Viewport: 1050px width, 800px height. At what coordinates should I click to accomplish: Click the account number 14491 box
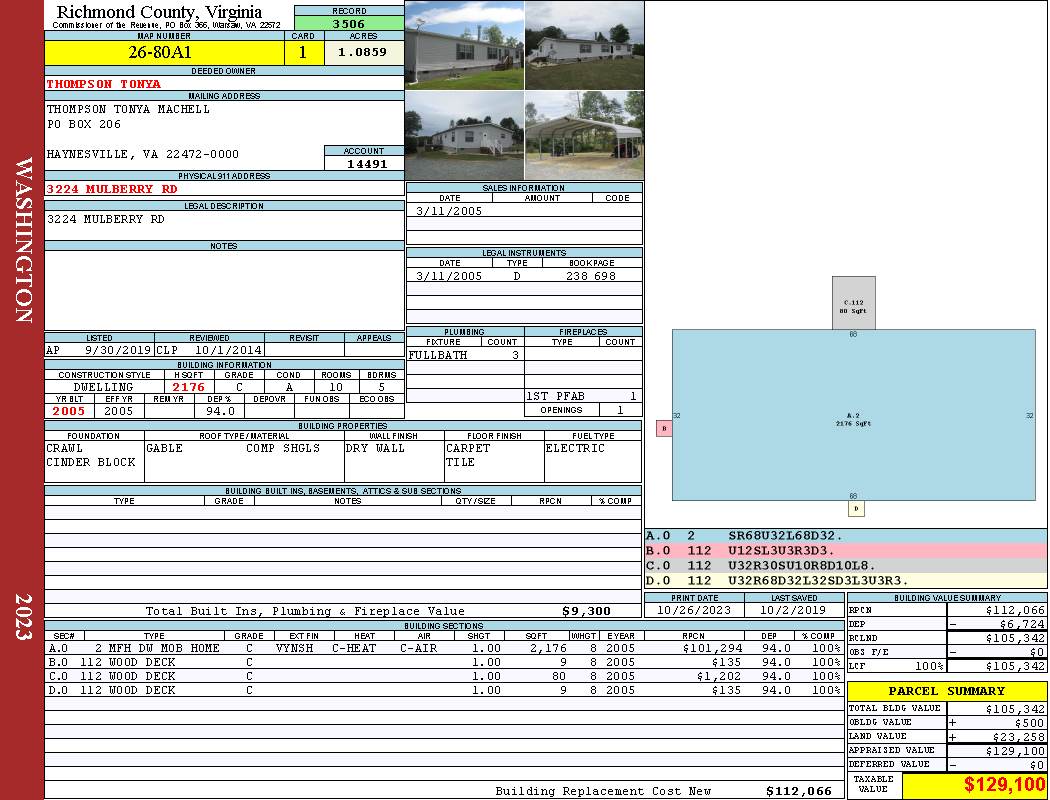point(365,164)
